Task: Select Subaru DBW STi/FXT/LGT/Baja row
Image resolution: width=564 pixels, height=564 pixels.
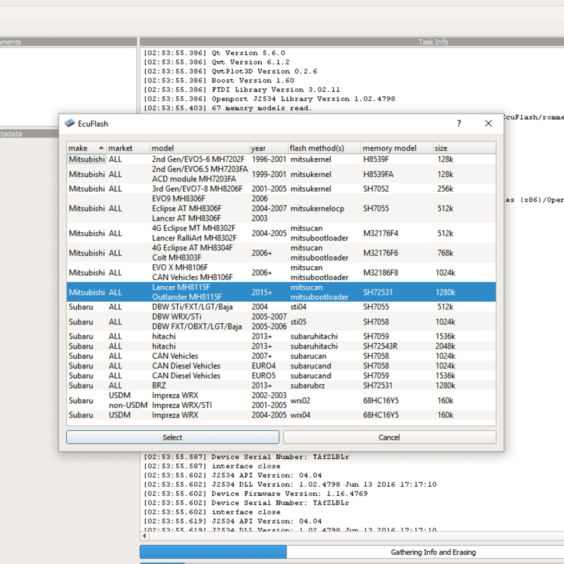Action: [281, 307]
